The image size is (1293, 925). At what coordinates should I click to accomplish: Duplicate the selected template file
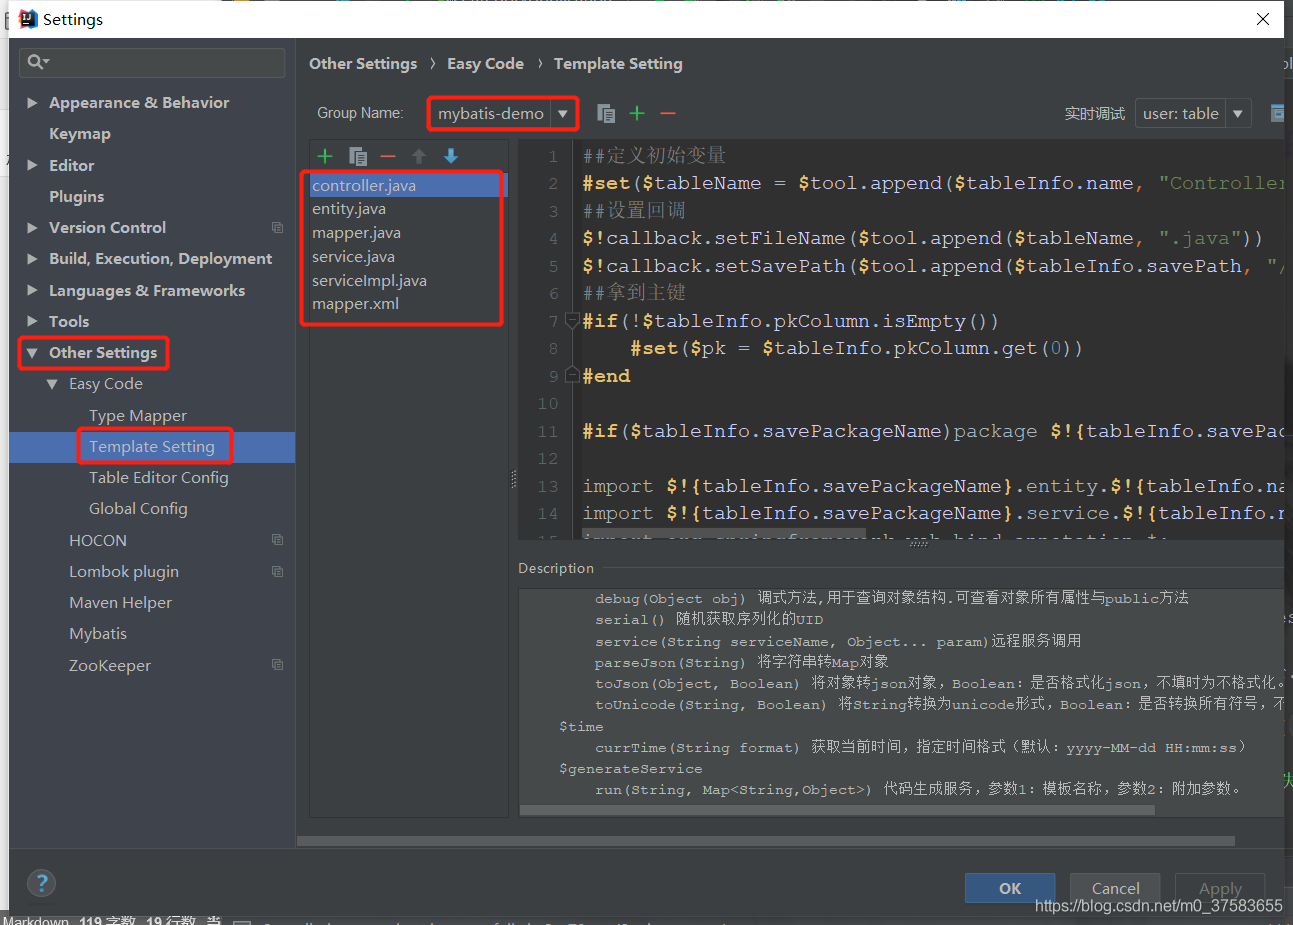357,156
